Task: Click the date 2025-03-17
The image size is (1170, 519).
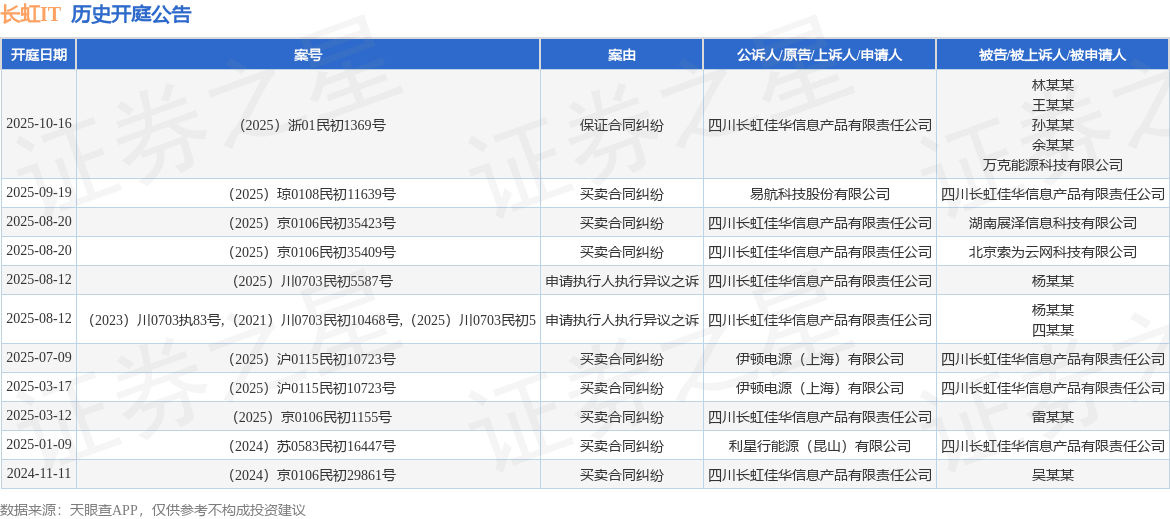Action: pos(39,387)
